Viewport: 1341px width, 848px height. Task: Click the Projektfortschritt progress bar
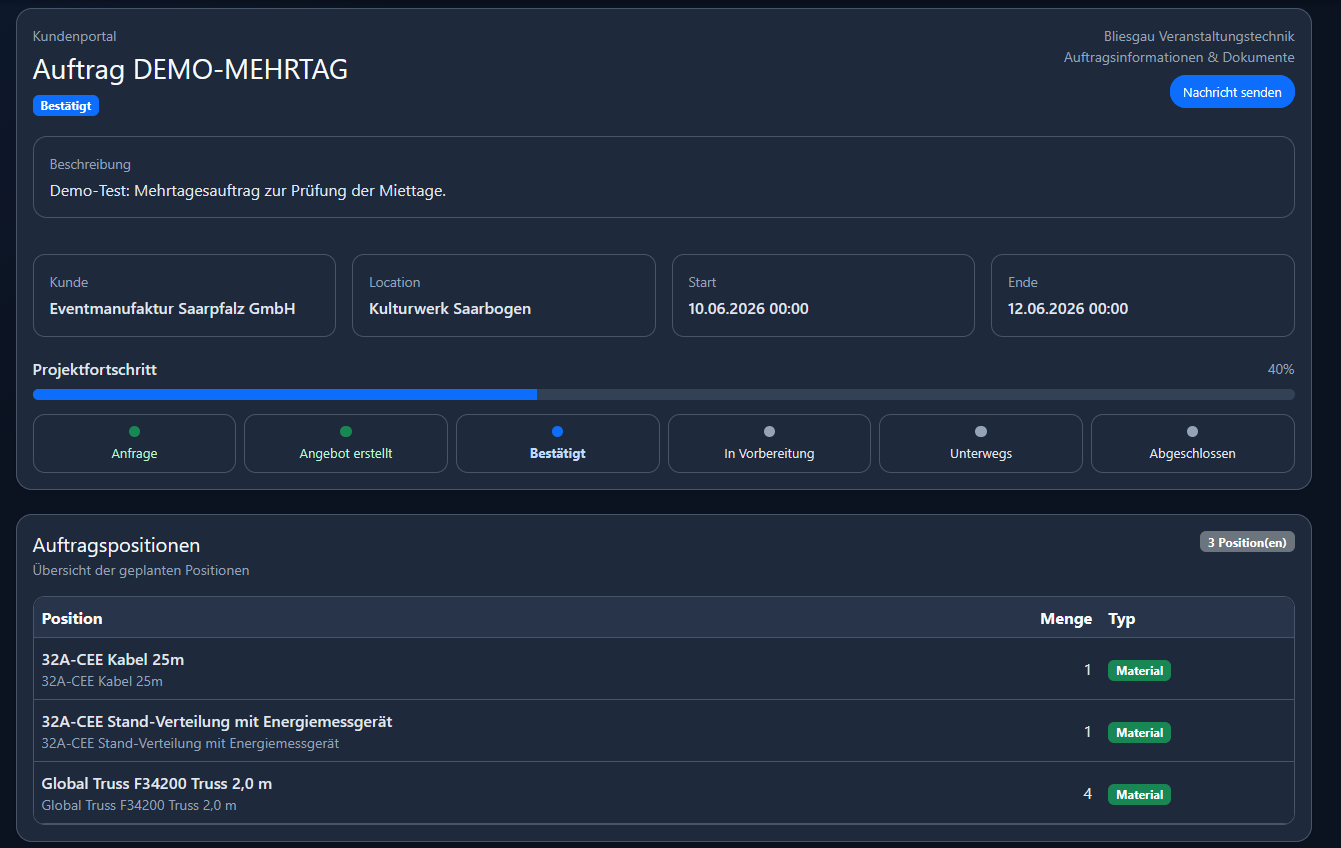[664, 394]
